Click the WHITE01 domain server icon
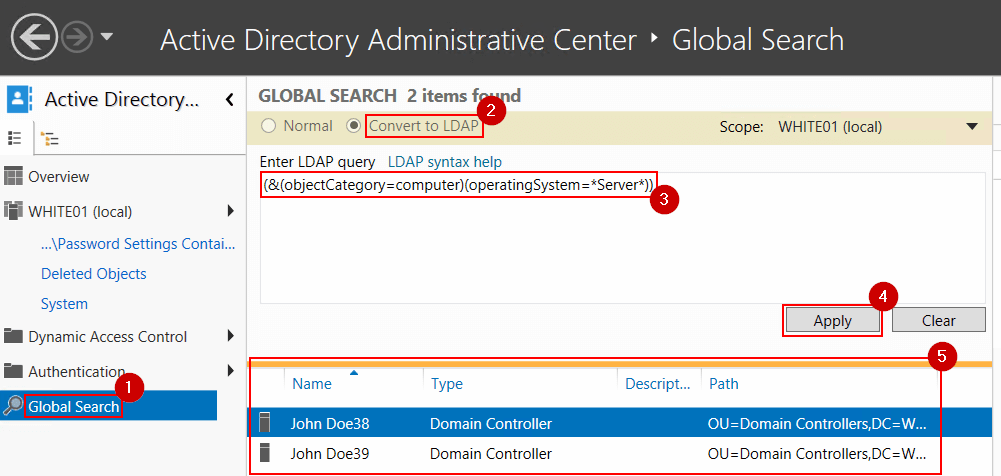This screenshot has width=1001, height=476. pyautogui.click(x=14, y=211)
